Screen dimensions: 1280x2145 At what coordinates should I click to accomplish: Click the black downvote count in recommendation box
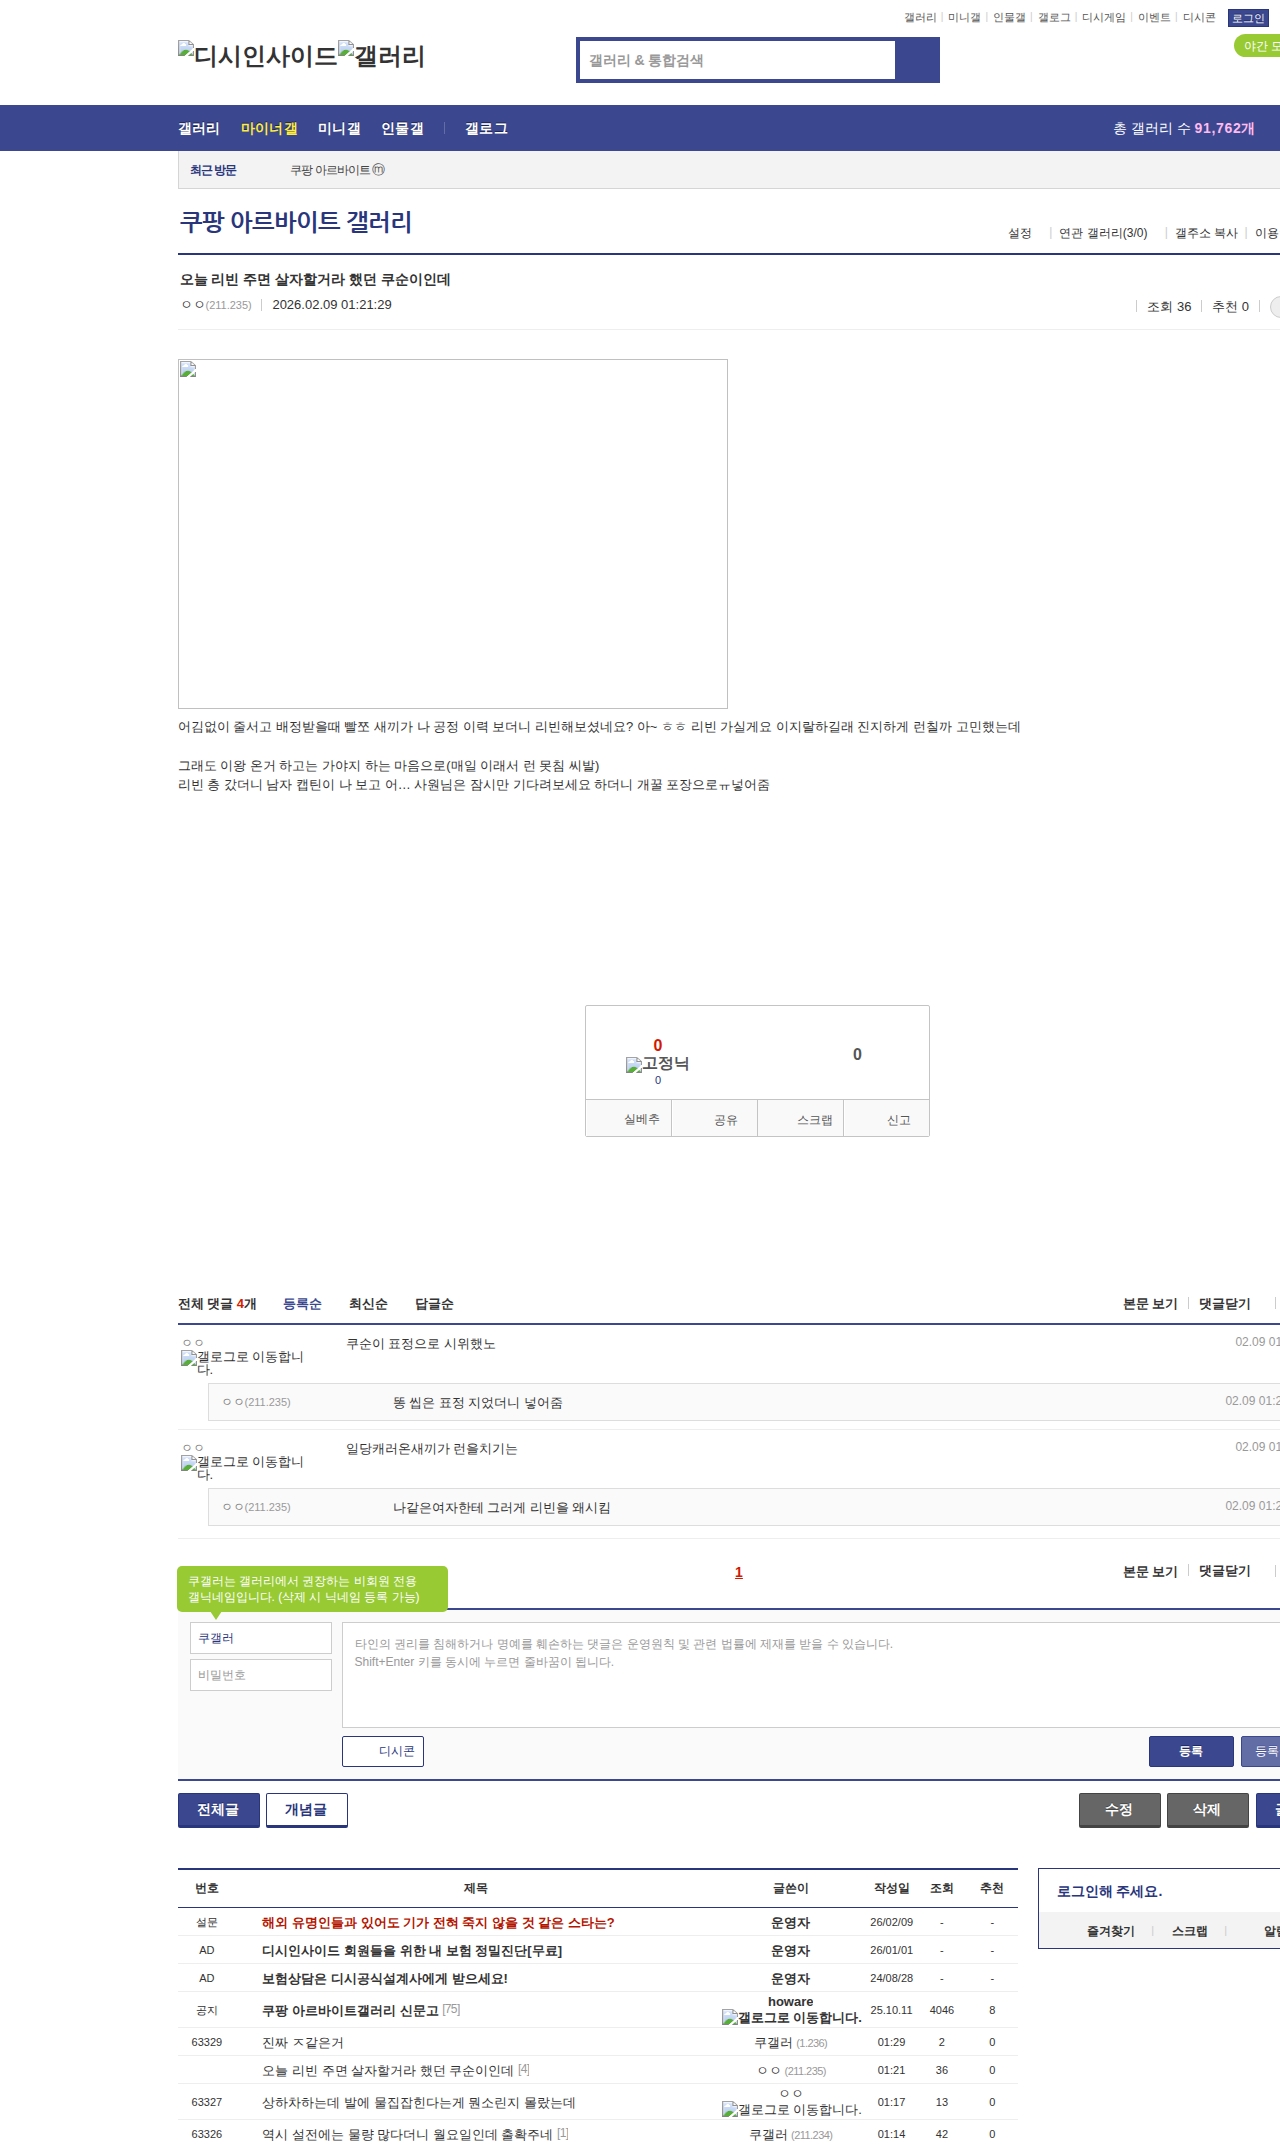tap(857, 1054)
